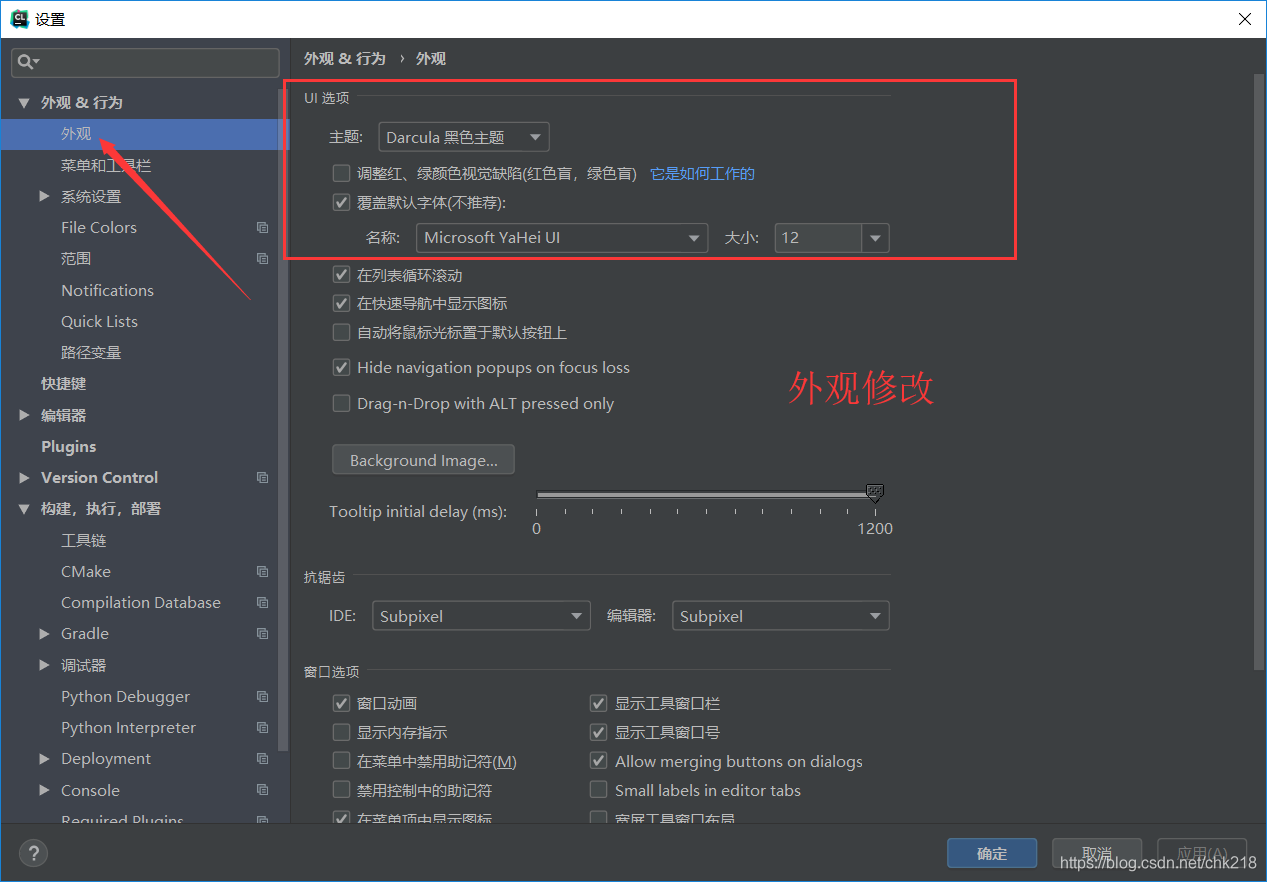The width and height of the screenshot is (1267, 882).
Task: Click the project-level icon beside Console
Action: (262, 790)
